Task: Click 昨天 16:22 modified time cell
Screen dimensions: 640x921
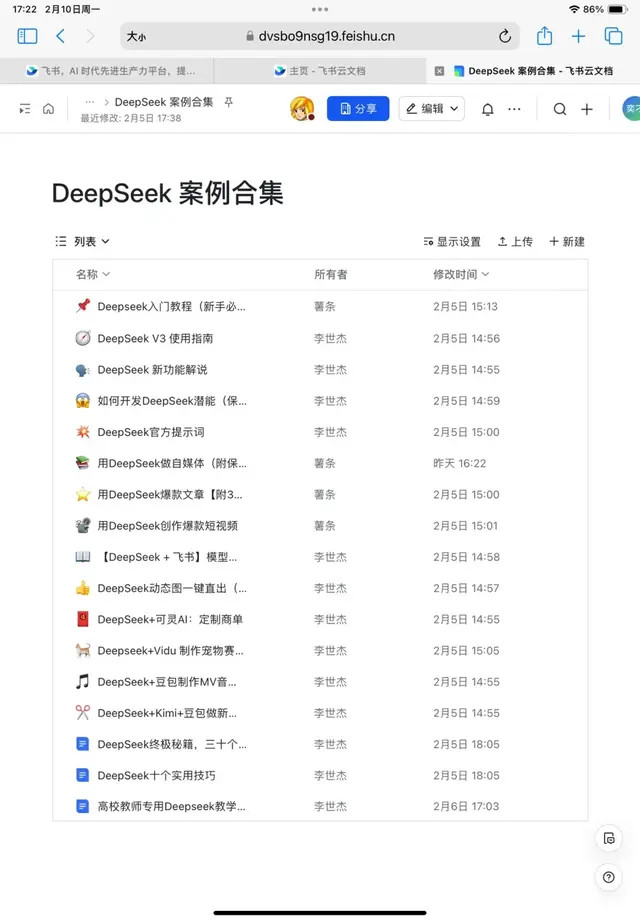Action: click(x=460, y=463)
